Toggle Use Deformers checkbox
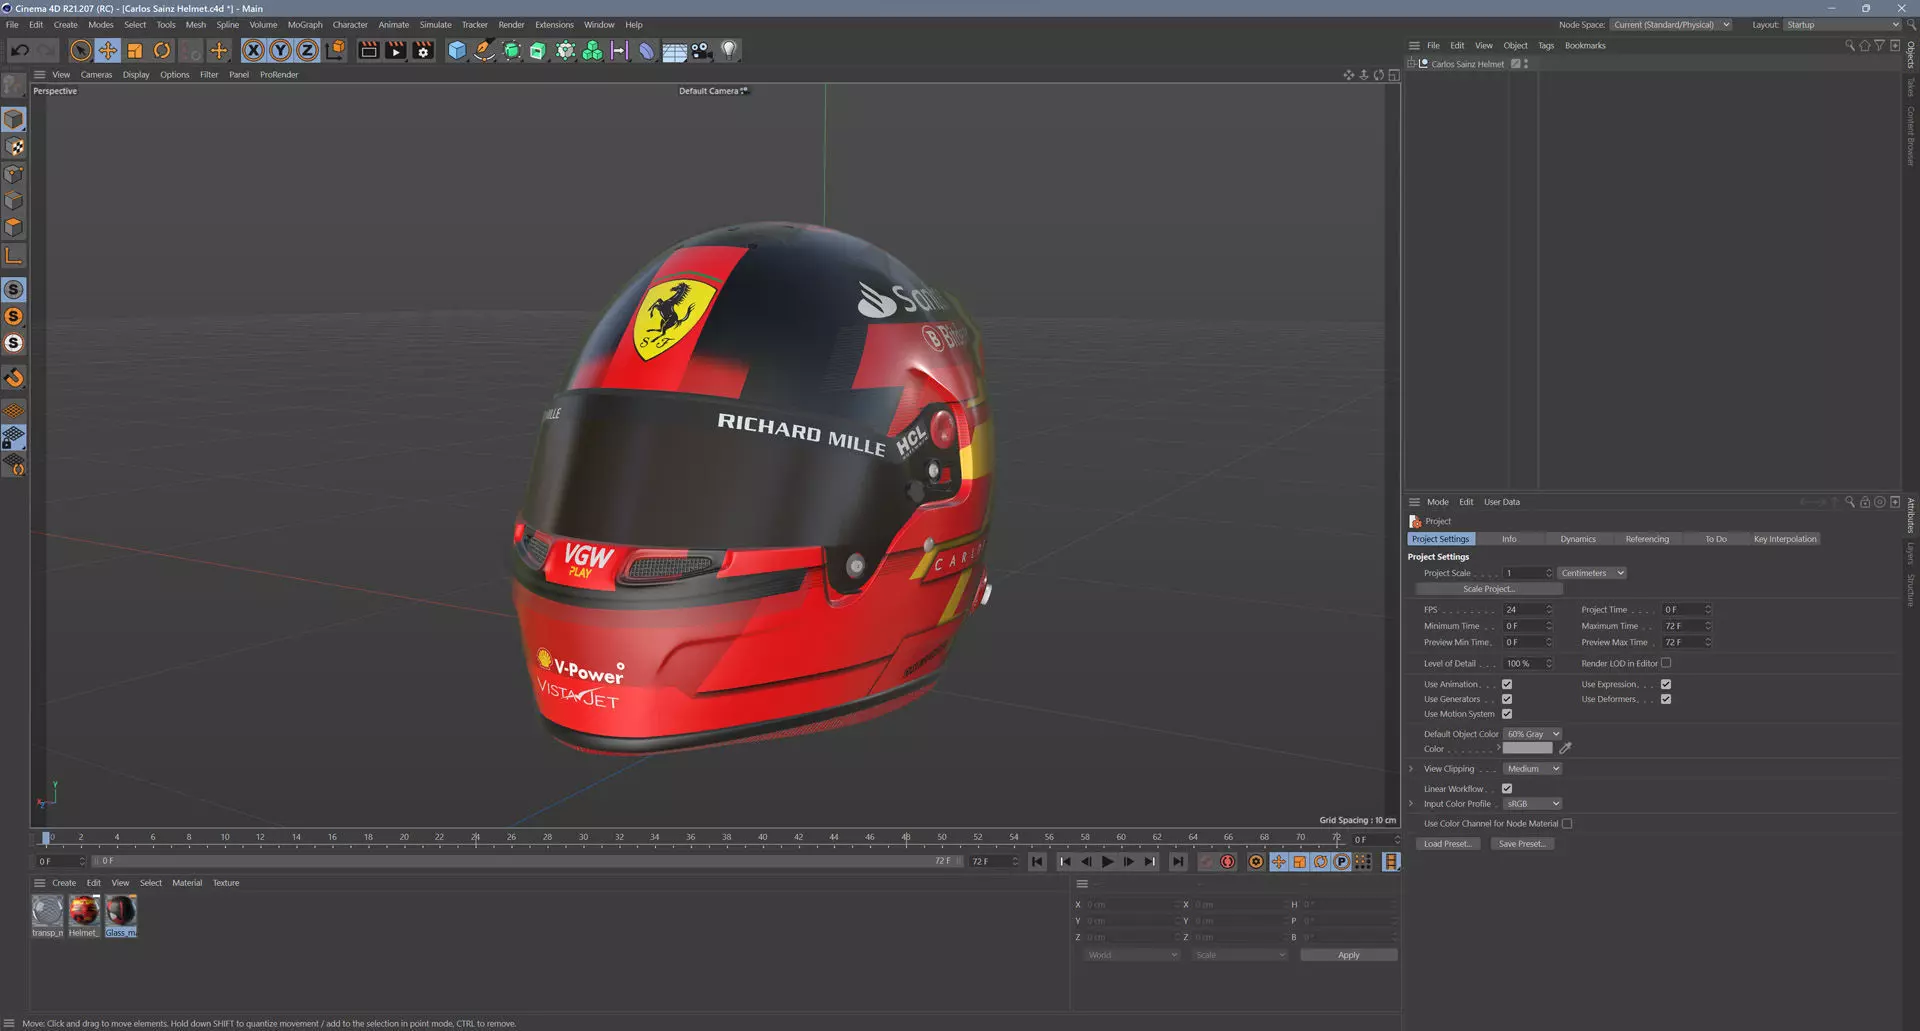 click(1666, 700)
